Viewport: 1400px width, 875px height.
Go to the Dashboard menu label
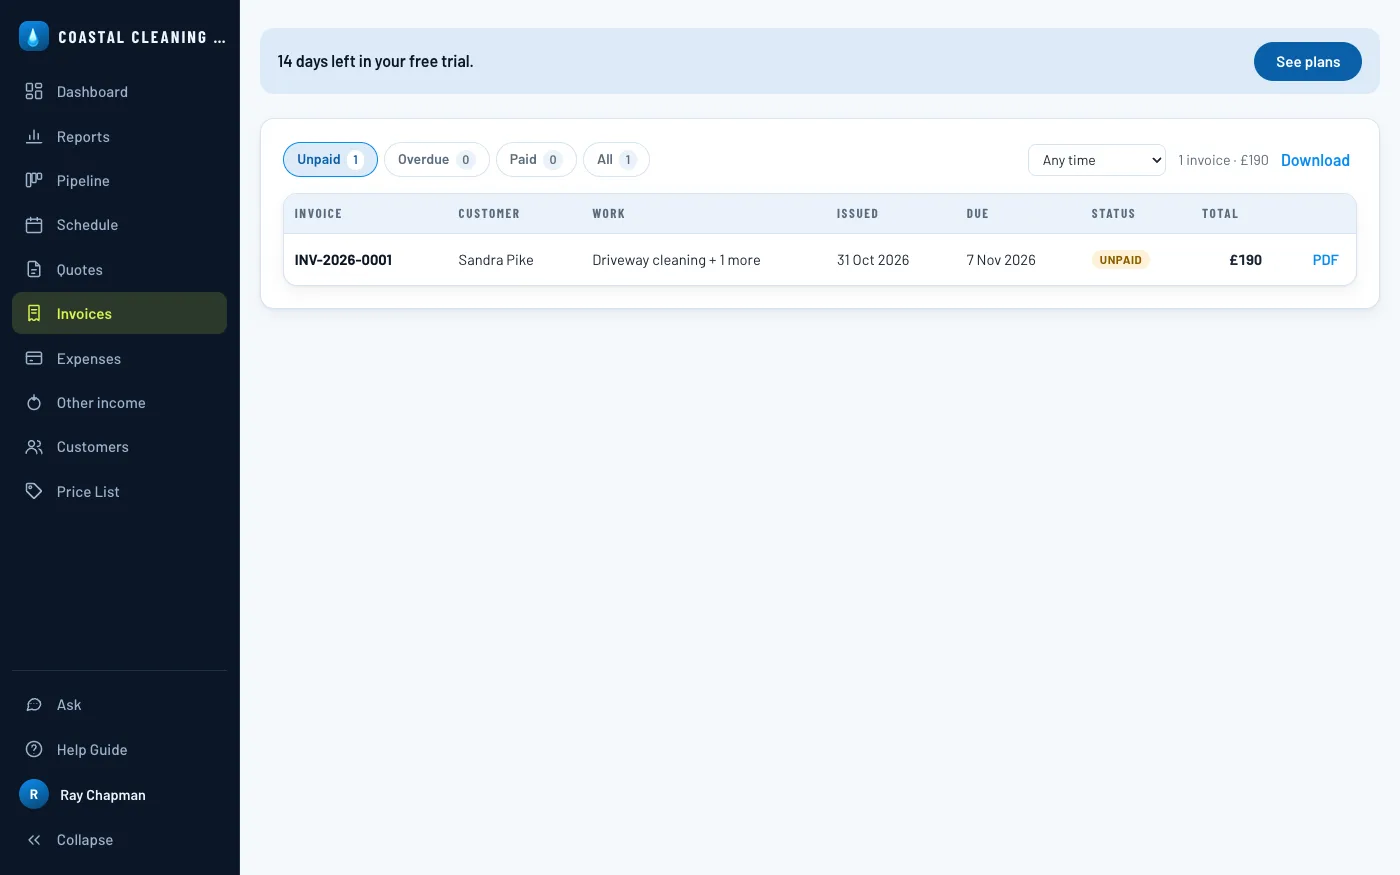click(92, 92)
